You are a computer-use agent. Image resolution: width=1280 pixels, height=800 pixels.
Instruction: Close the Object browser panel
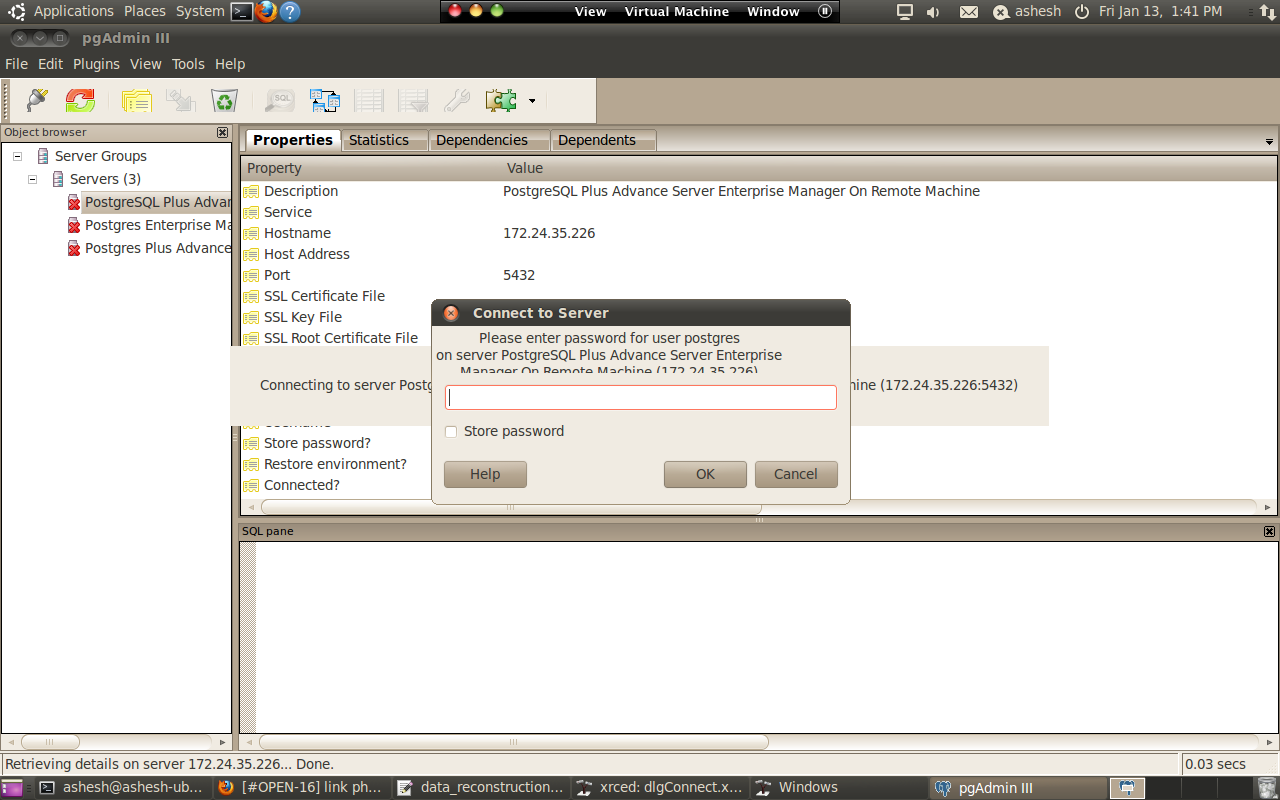(x=222, y=132)
